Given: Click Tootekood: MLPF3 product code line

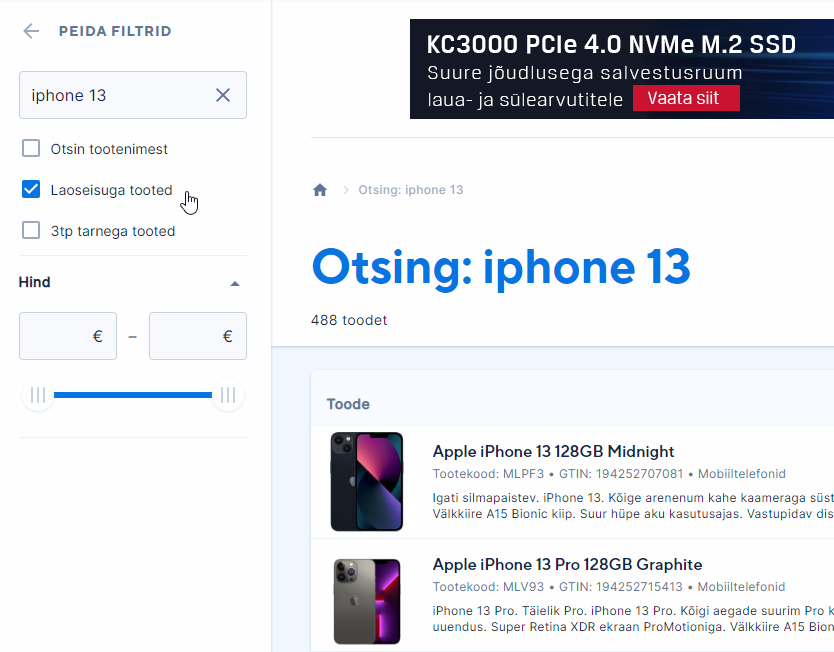Looking at the screenshot, I should click(x=609, y=474).
